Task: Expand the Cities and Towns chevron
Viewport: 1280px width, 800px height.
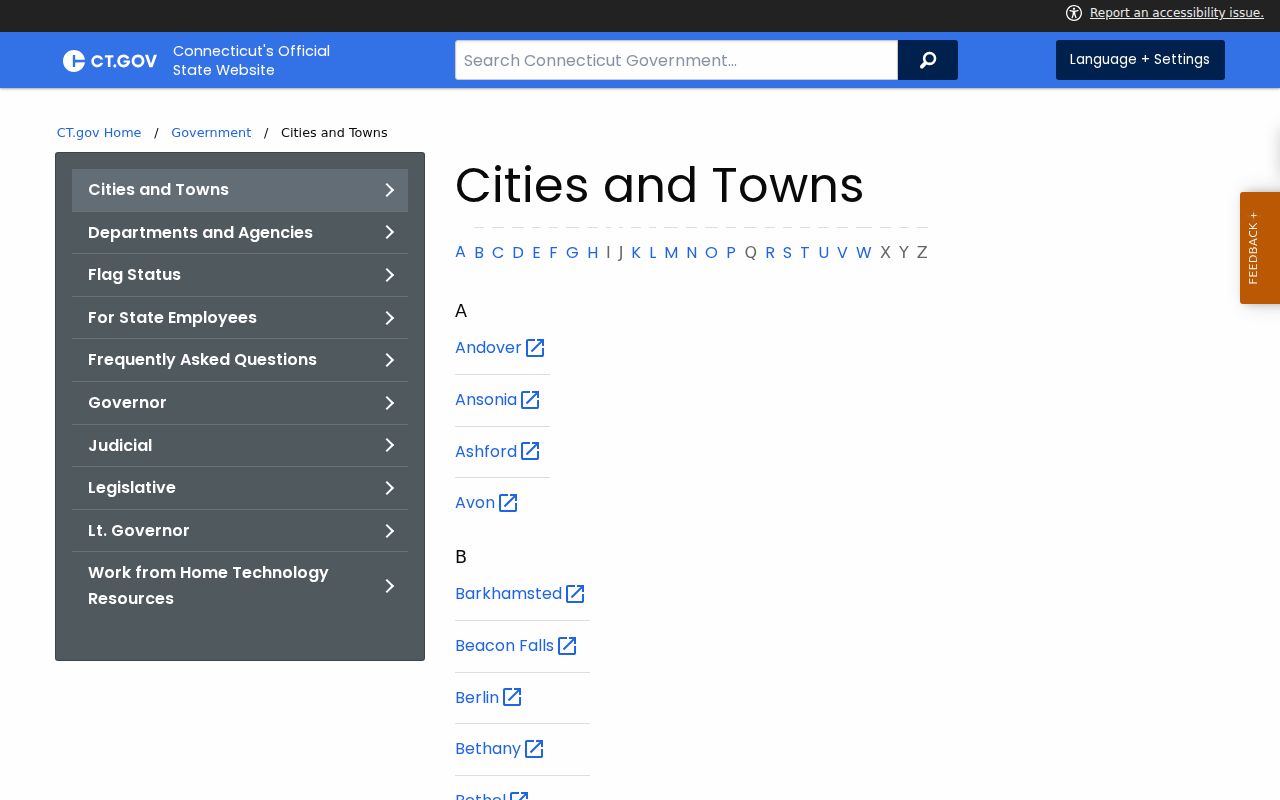Action: pyautogui.click(x=390, y=190)
